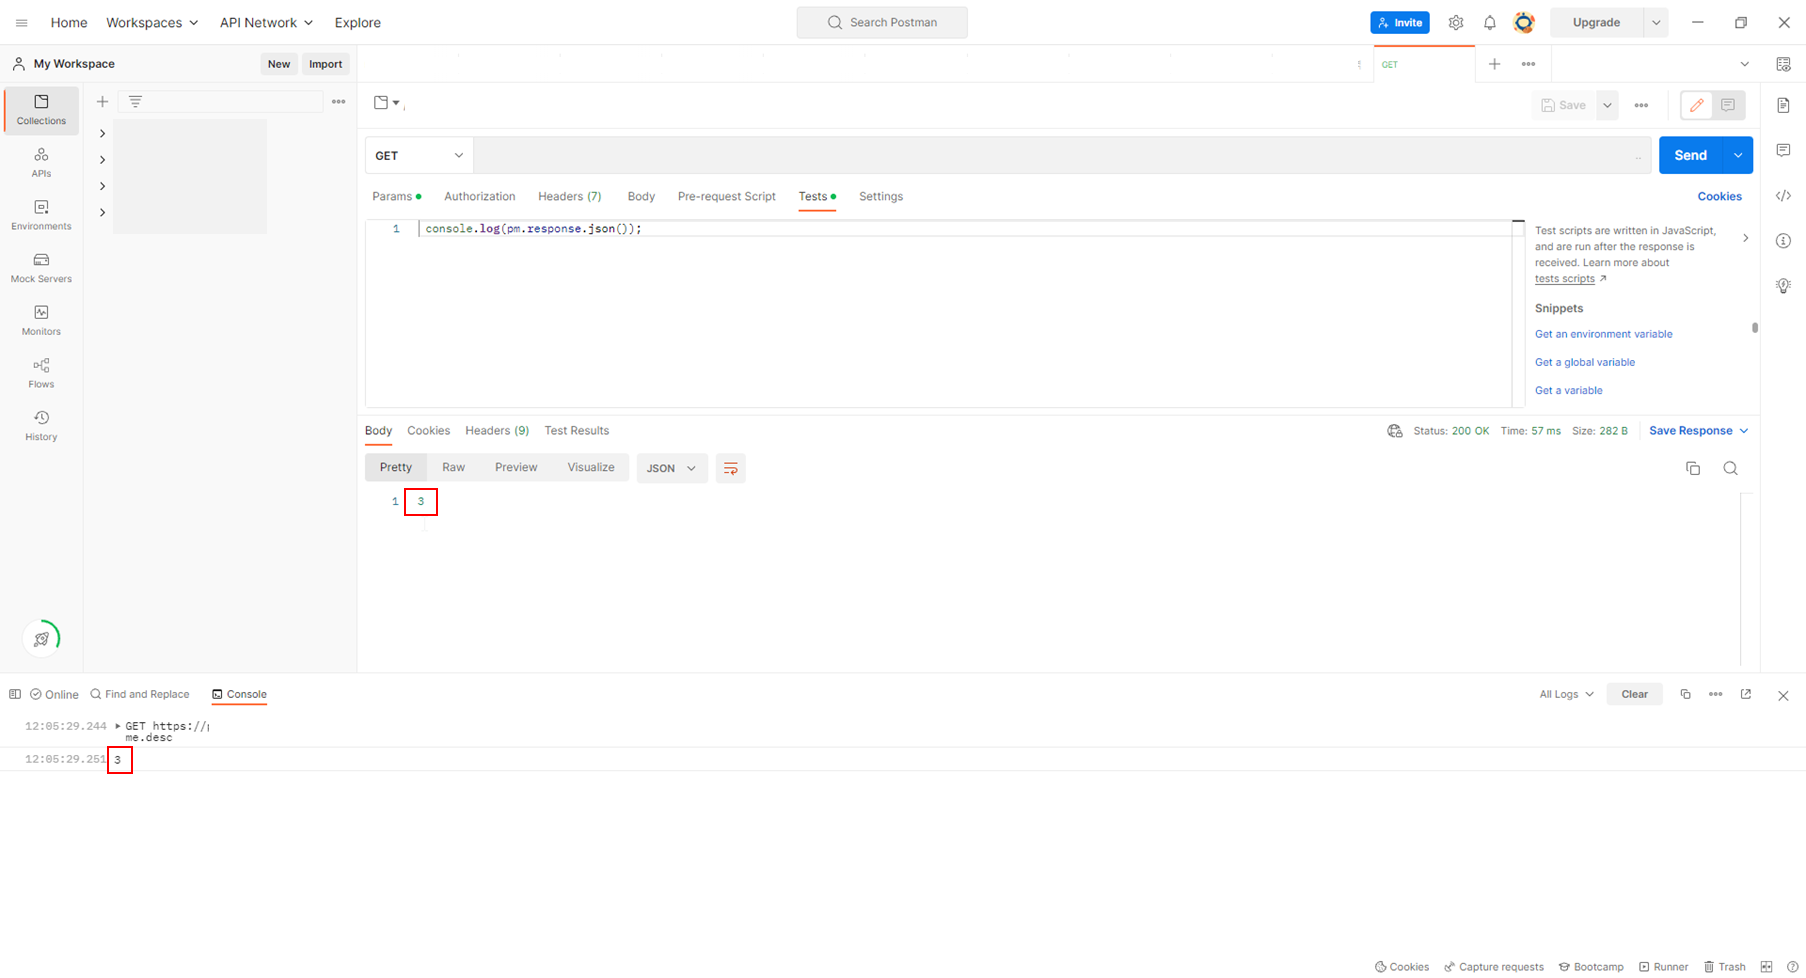Expand the first collection chevron

click(x=102, y=133)
